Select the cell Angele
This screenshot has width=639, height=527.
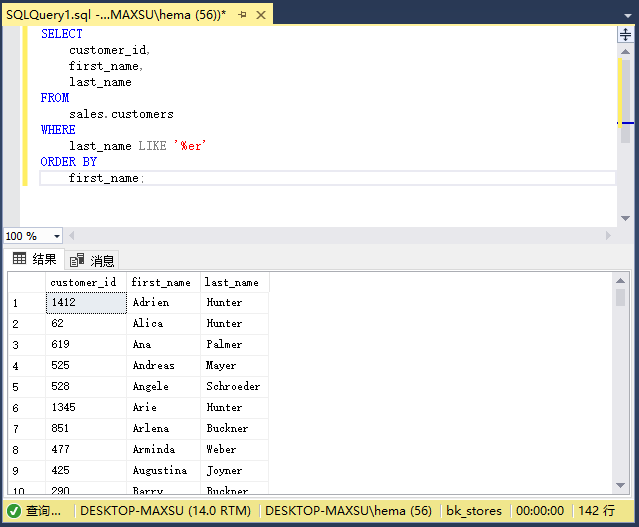pyautogui.click(x=163, y=387)
